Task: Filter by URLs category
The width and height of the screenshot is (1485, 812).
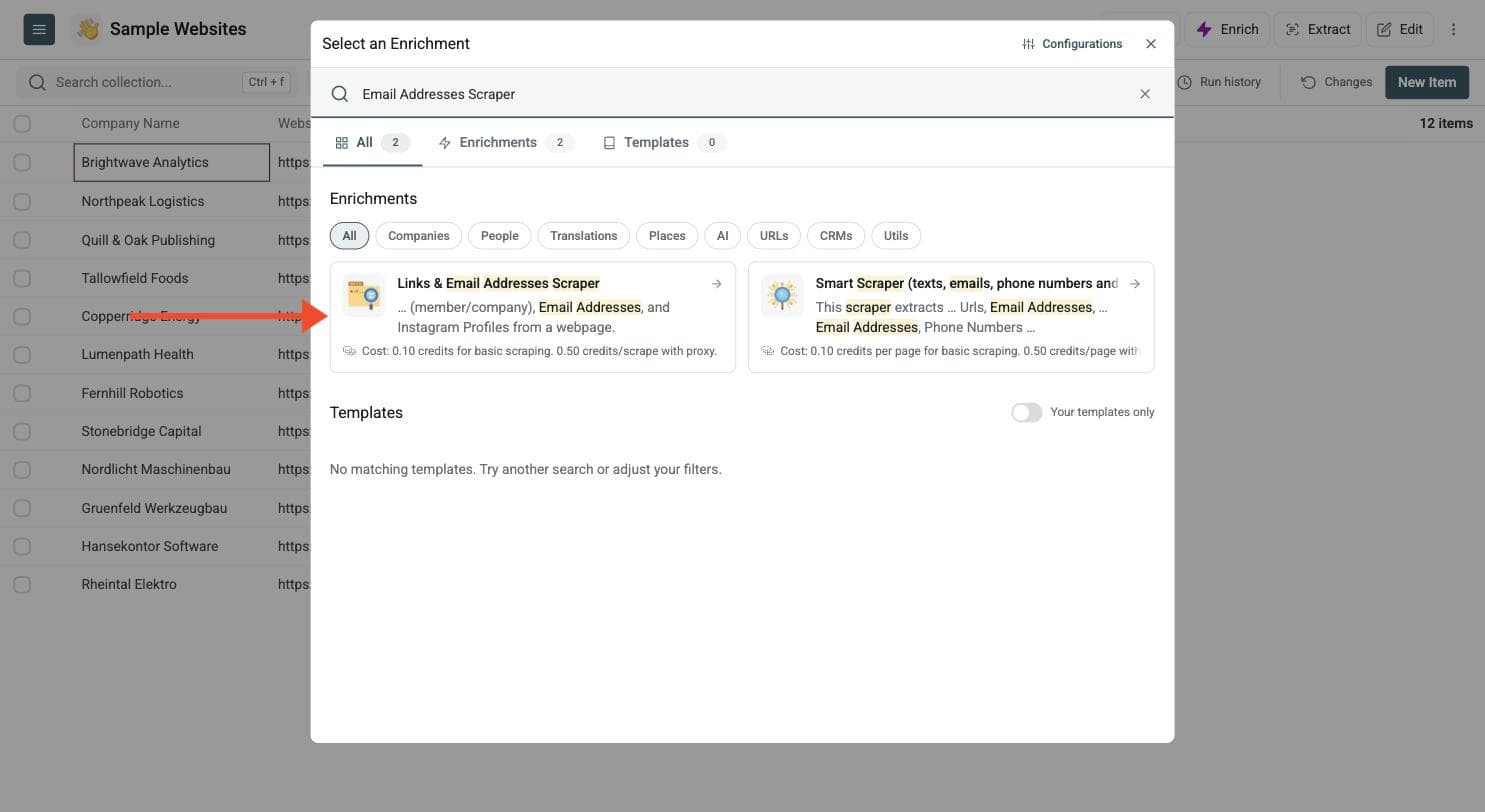Action: [773, 236]
